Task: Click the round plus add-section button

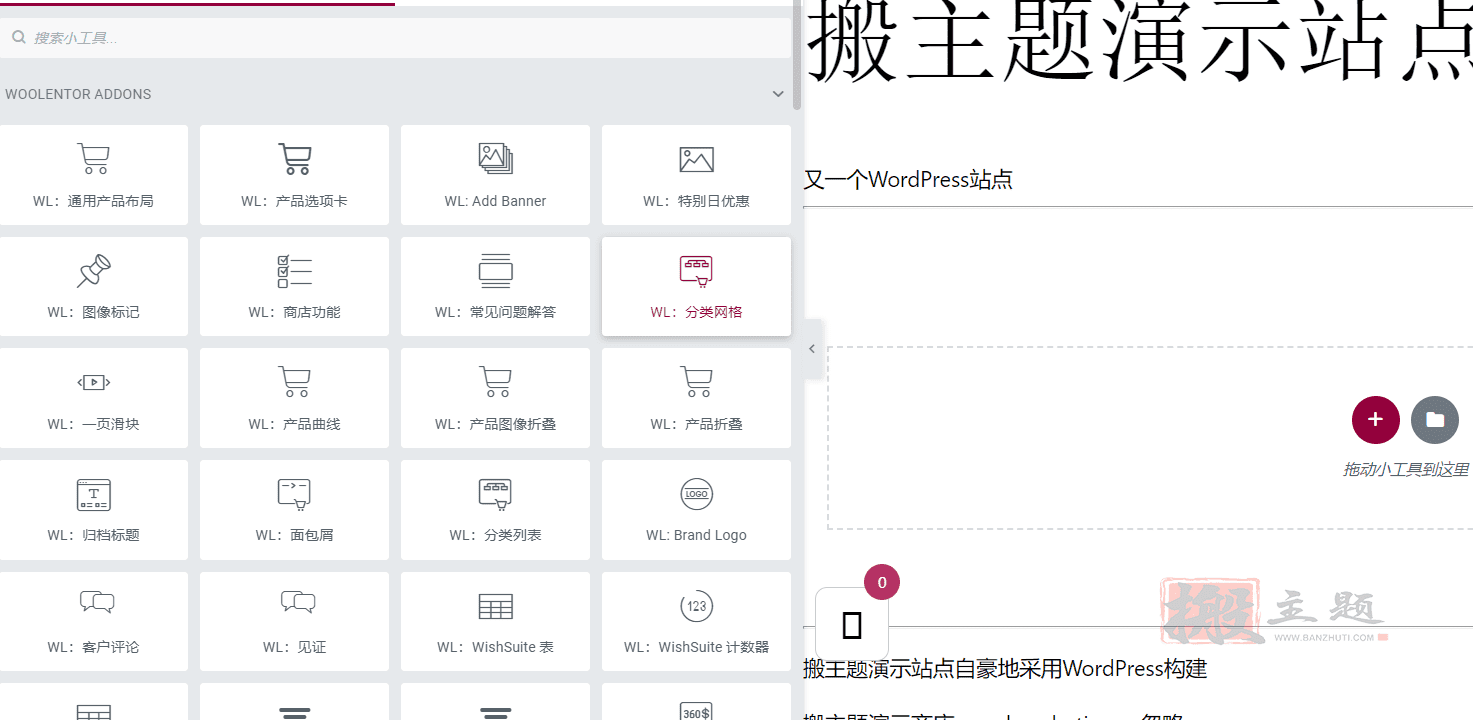Action: 1376,420
